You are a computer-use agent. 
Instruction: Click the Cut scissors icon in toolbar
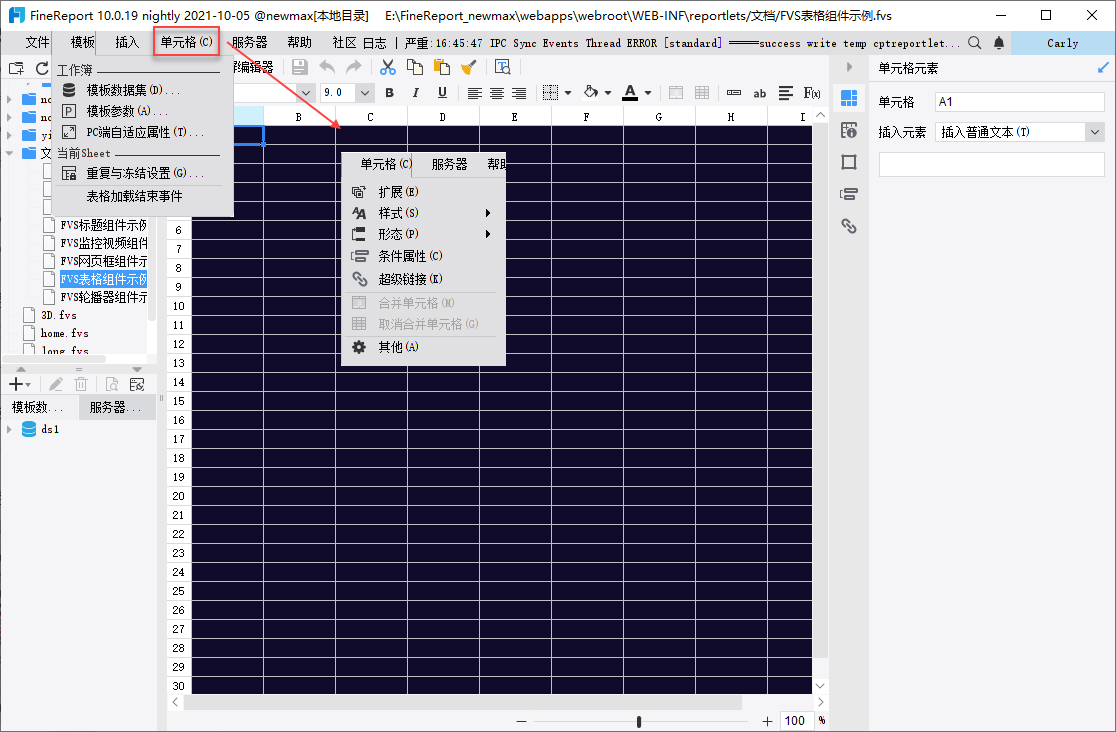(x=388, y=67)
